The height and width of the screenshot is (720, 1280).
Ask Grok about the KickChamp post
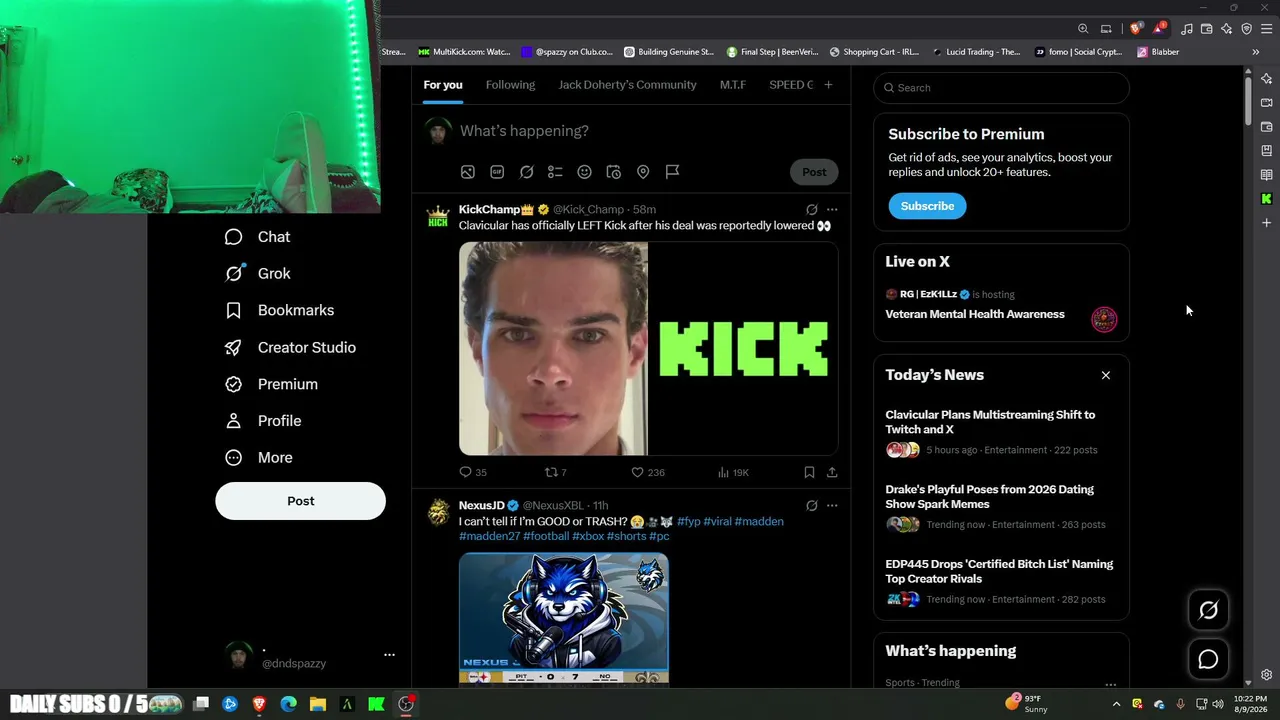pos(811,210)
